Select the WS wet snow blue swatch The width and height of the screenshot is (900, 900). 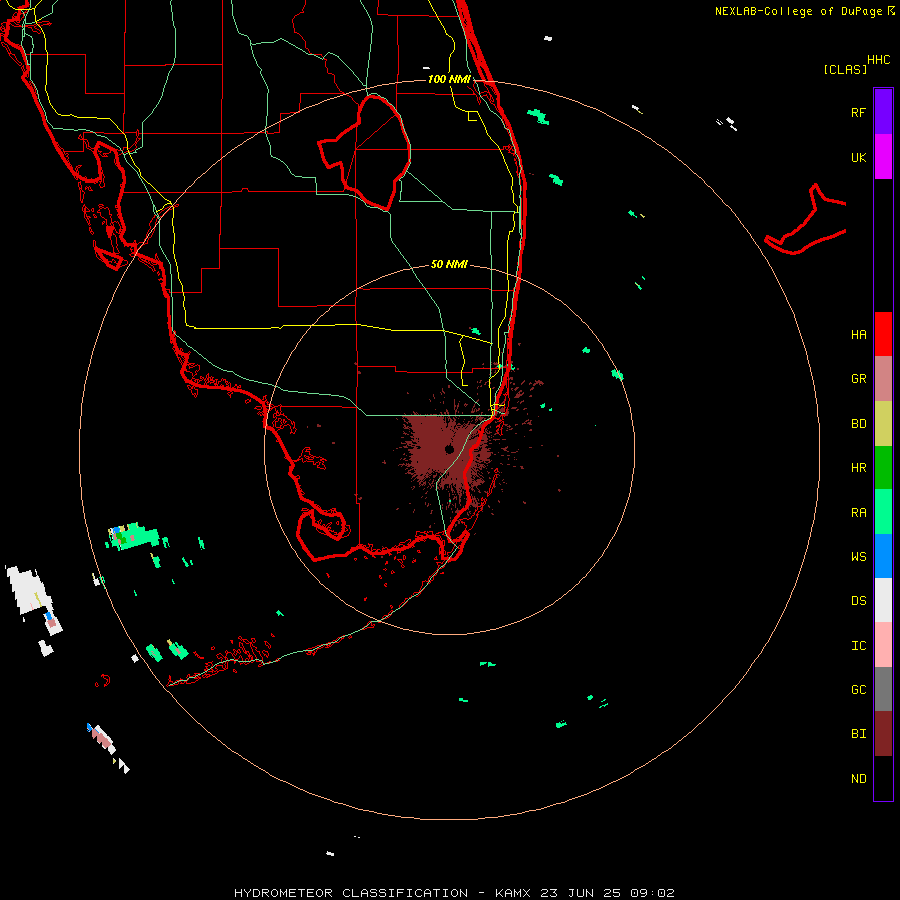tap(883, 556)
